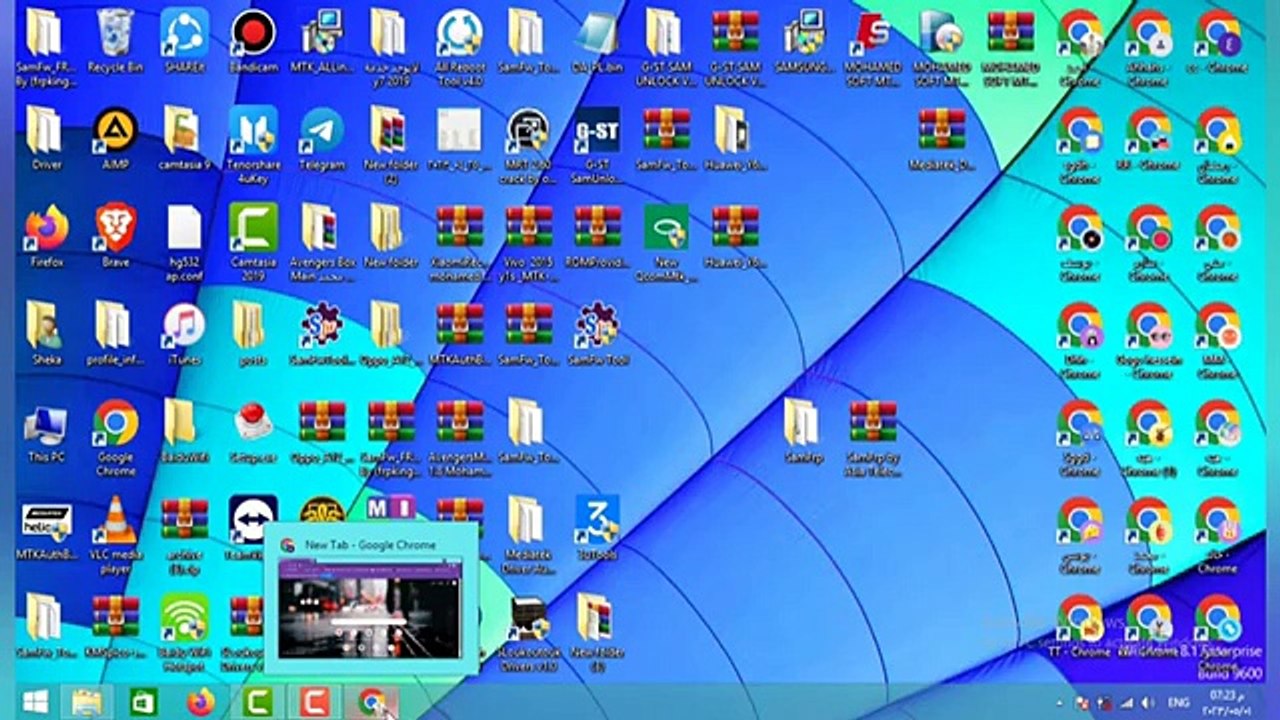Image resolution: width=1280 pixels, height=720 pixels.
Task: Click the Chrome icon on the taskbar
Action: coord(372,702)
